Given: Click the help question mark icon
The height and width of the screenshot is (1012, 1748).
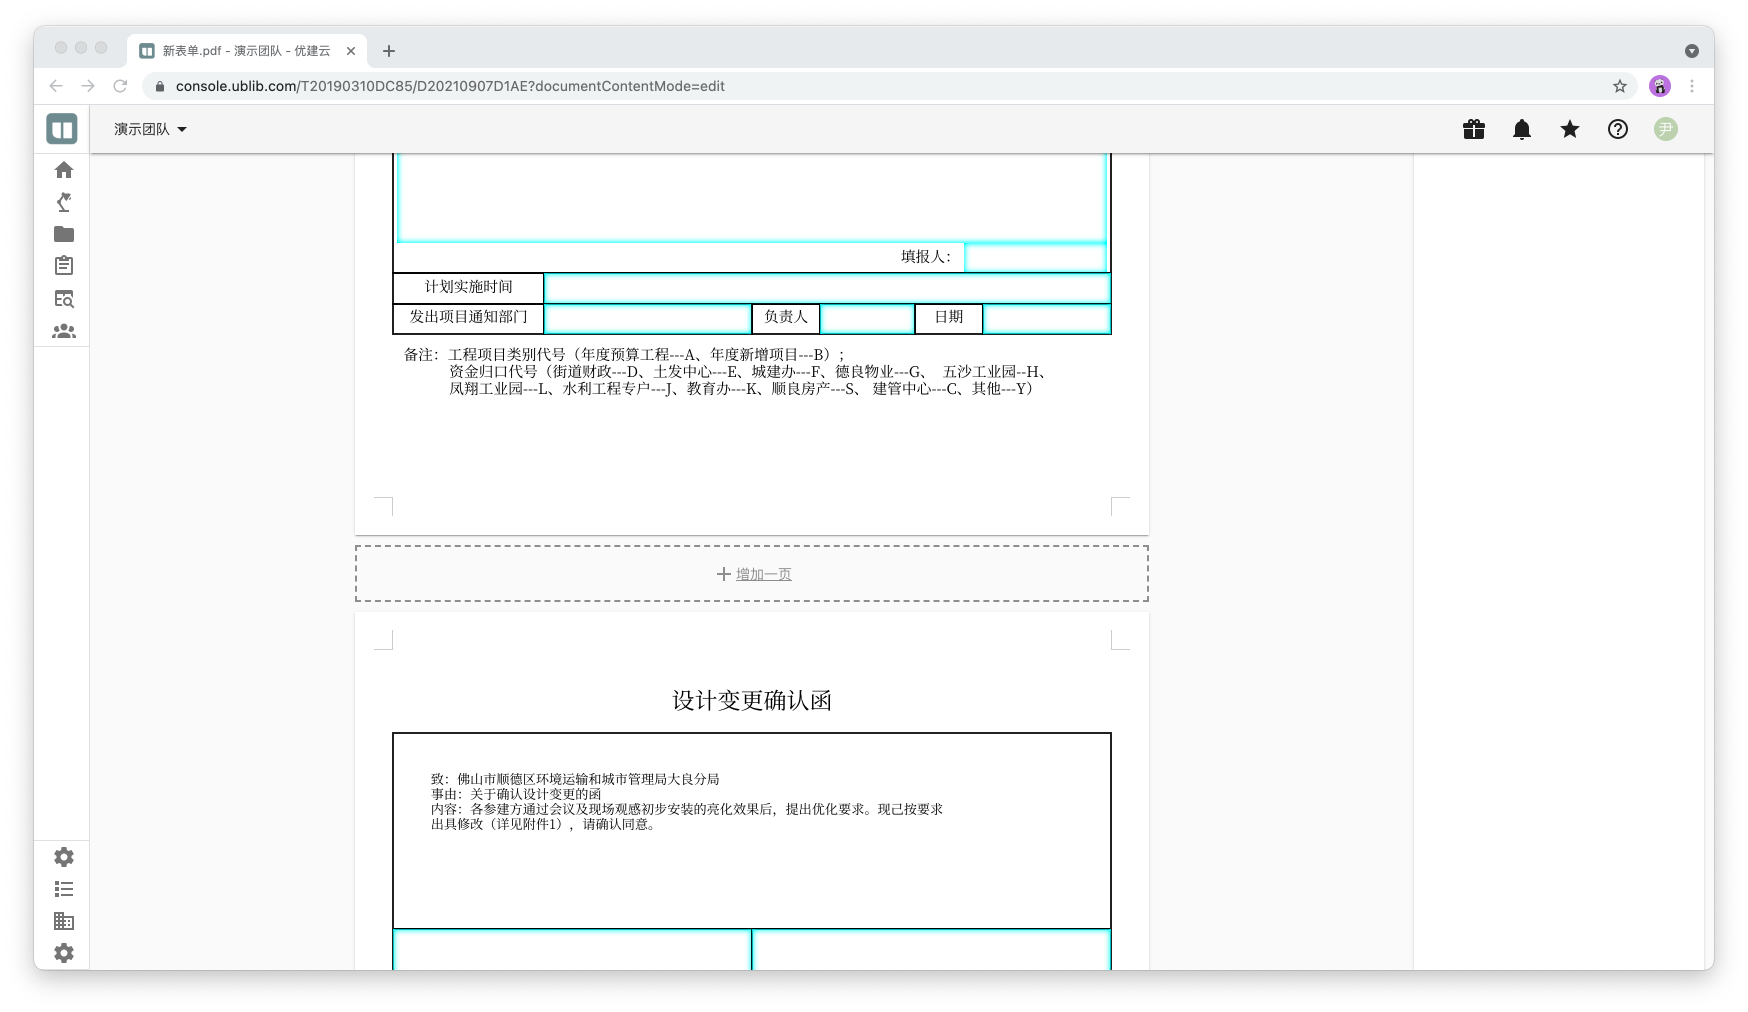Looking at the screenshot, I should pyautogui.click(x=1618, y=129).
